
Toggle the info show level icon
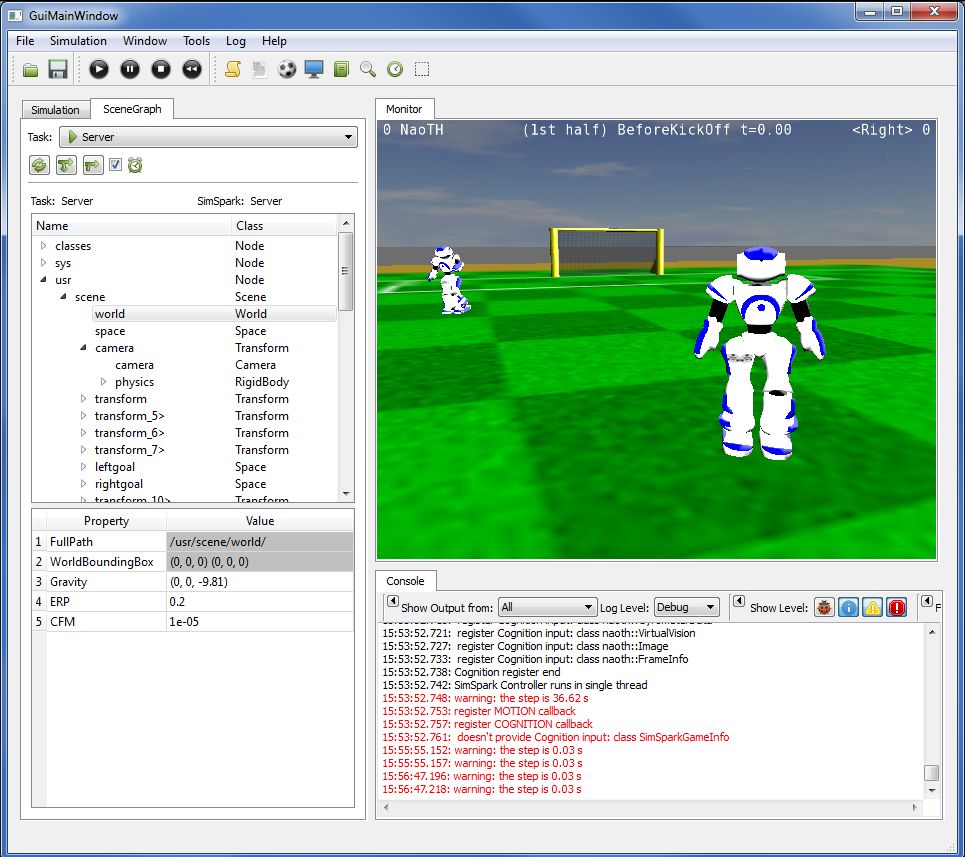[x=849, y=607]
